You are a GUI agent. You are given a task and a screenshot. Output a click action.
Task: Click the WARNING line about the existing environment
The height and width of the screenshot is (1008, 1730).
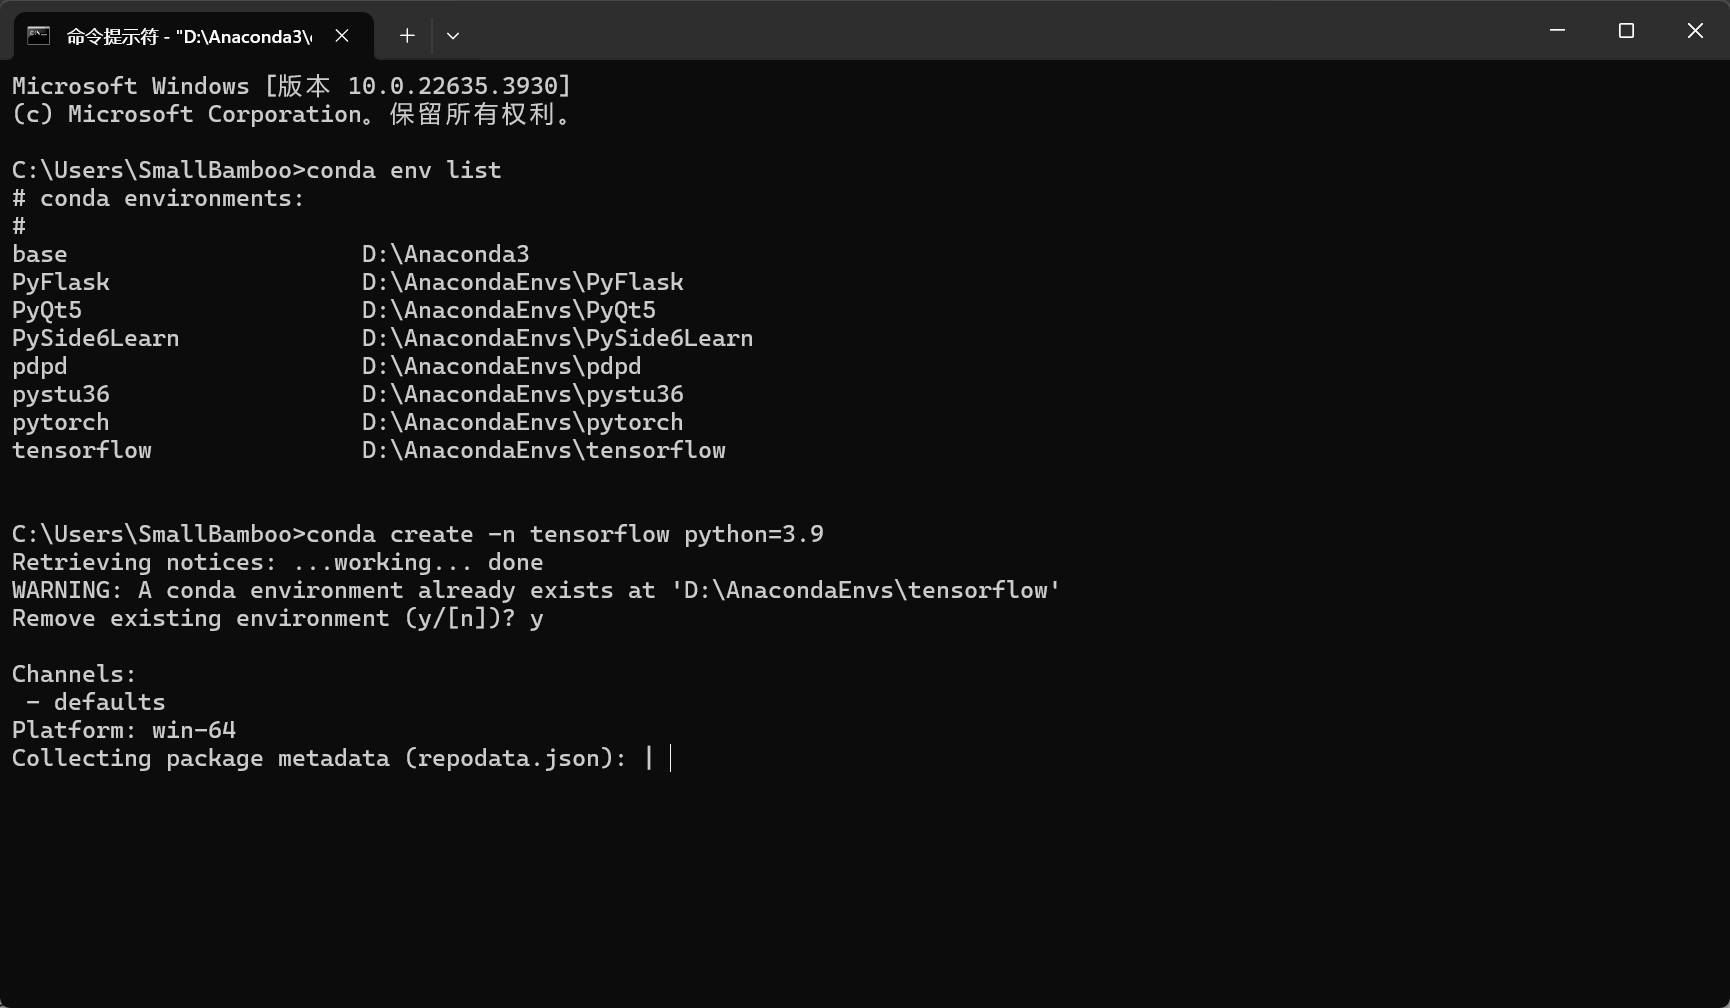pyautogui.click(x=536, y=590)
